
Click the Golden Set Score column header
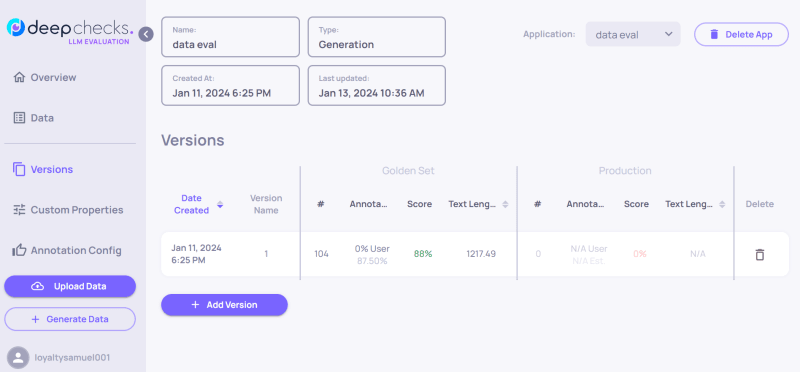click(x=419, y=204)
